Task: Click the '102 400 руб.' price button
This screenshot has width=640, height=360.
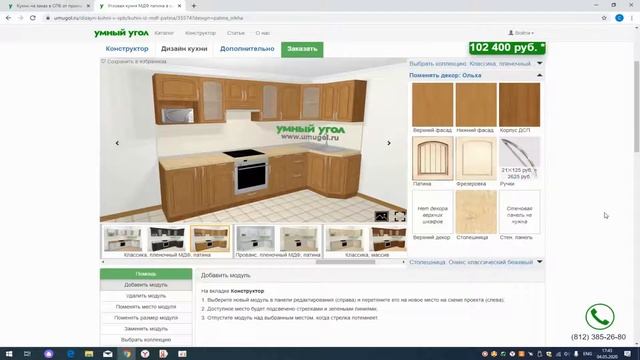Action: tap(507, 48)
